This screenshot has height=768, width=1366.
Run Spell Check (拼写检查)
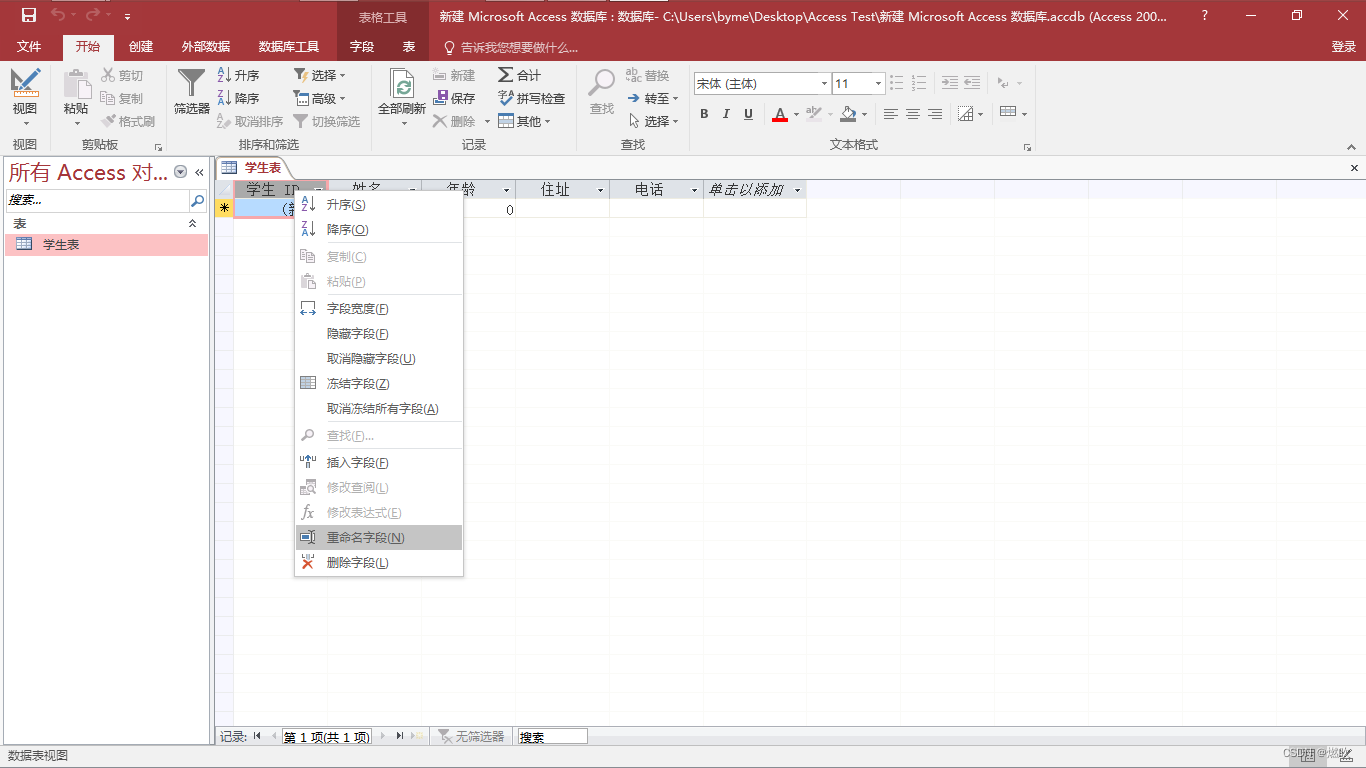[531, 98]
